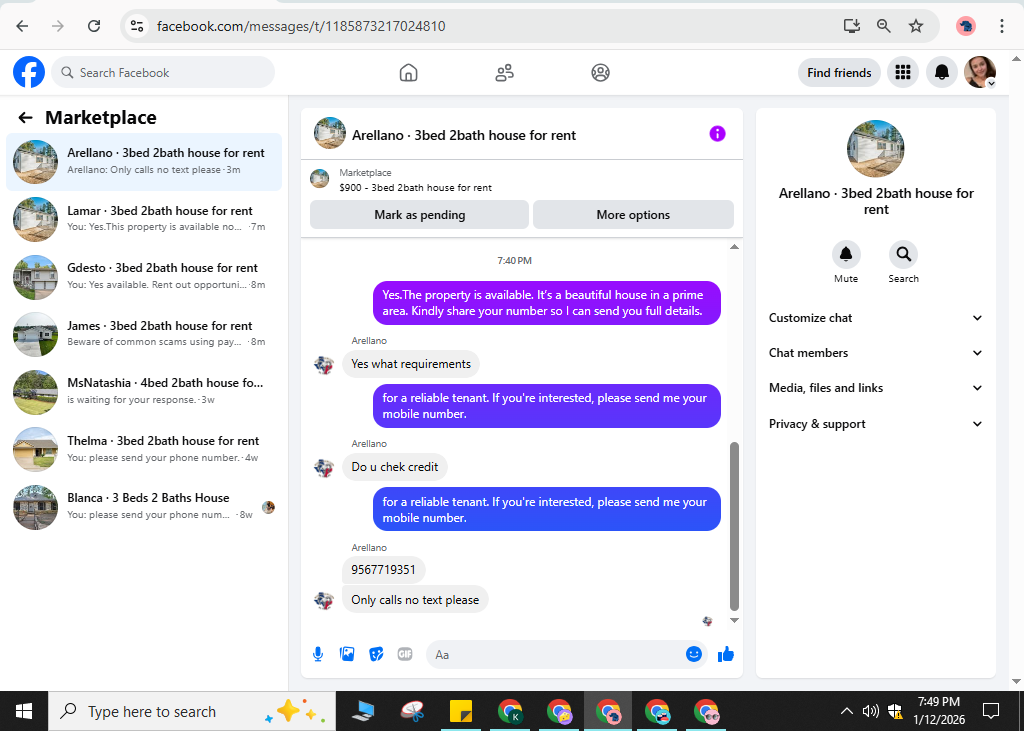Click listing thumbnail in right info panel
The height and width of the screenshot is (731, 1024).
click(875, 148)
